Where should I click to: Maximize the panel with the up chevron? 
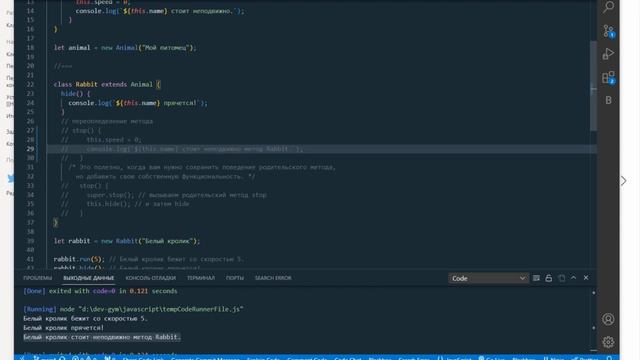[573, 278]
